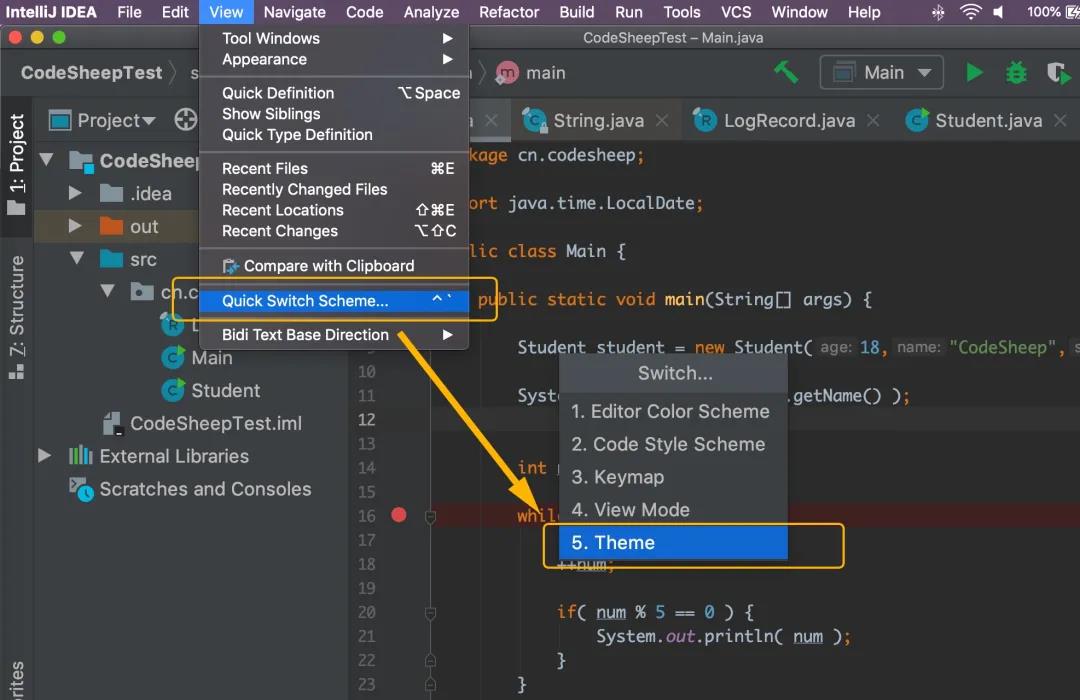The image size is (1080, 700).
Task: Build project with the hammer icon
Action: coord(786,72)
